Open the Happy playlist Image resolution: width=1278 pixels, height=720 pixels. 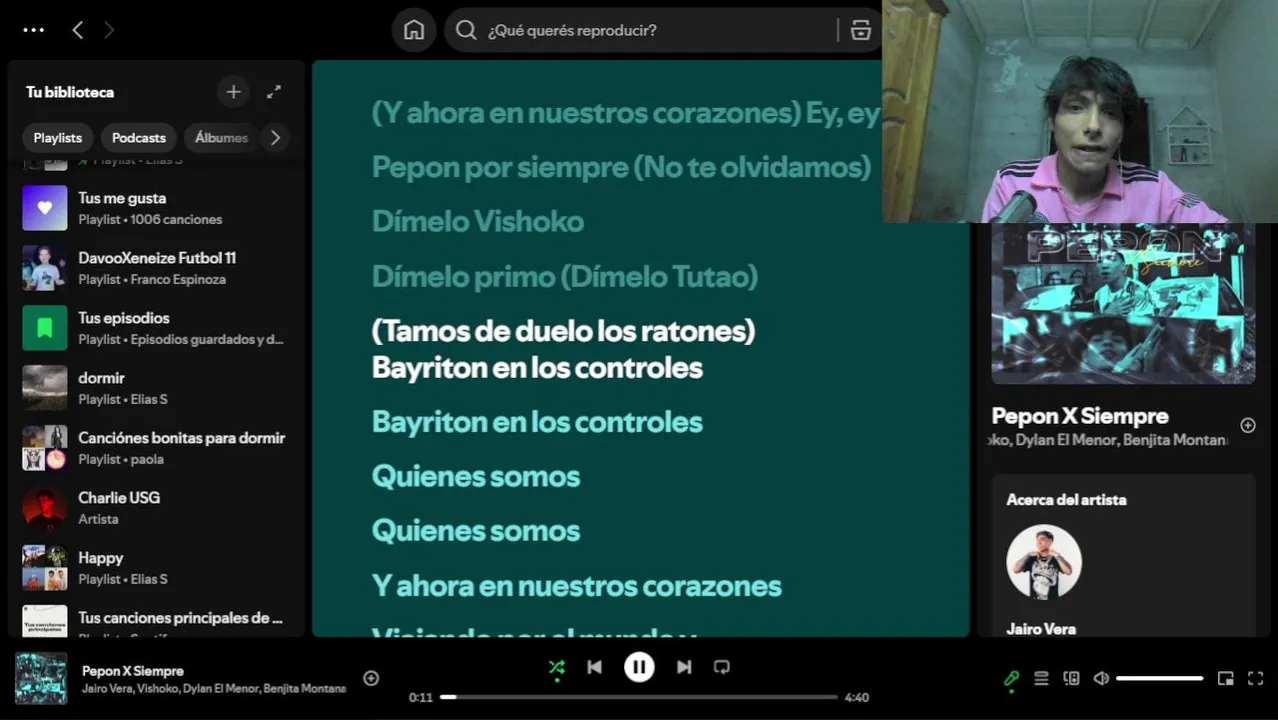point(156,568)
